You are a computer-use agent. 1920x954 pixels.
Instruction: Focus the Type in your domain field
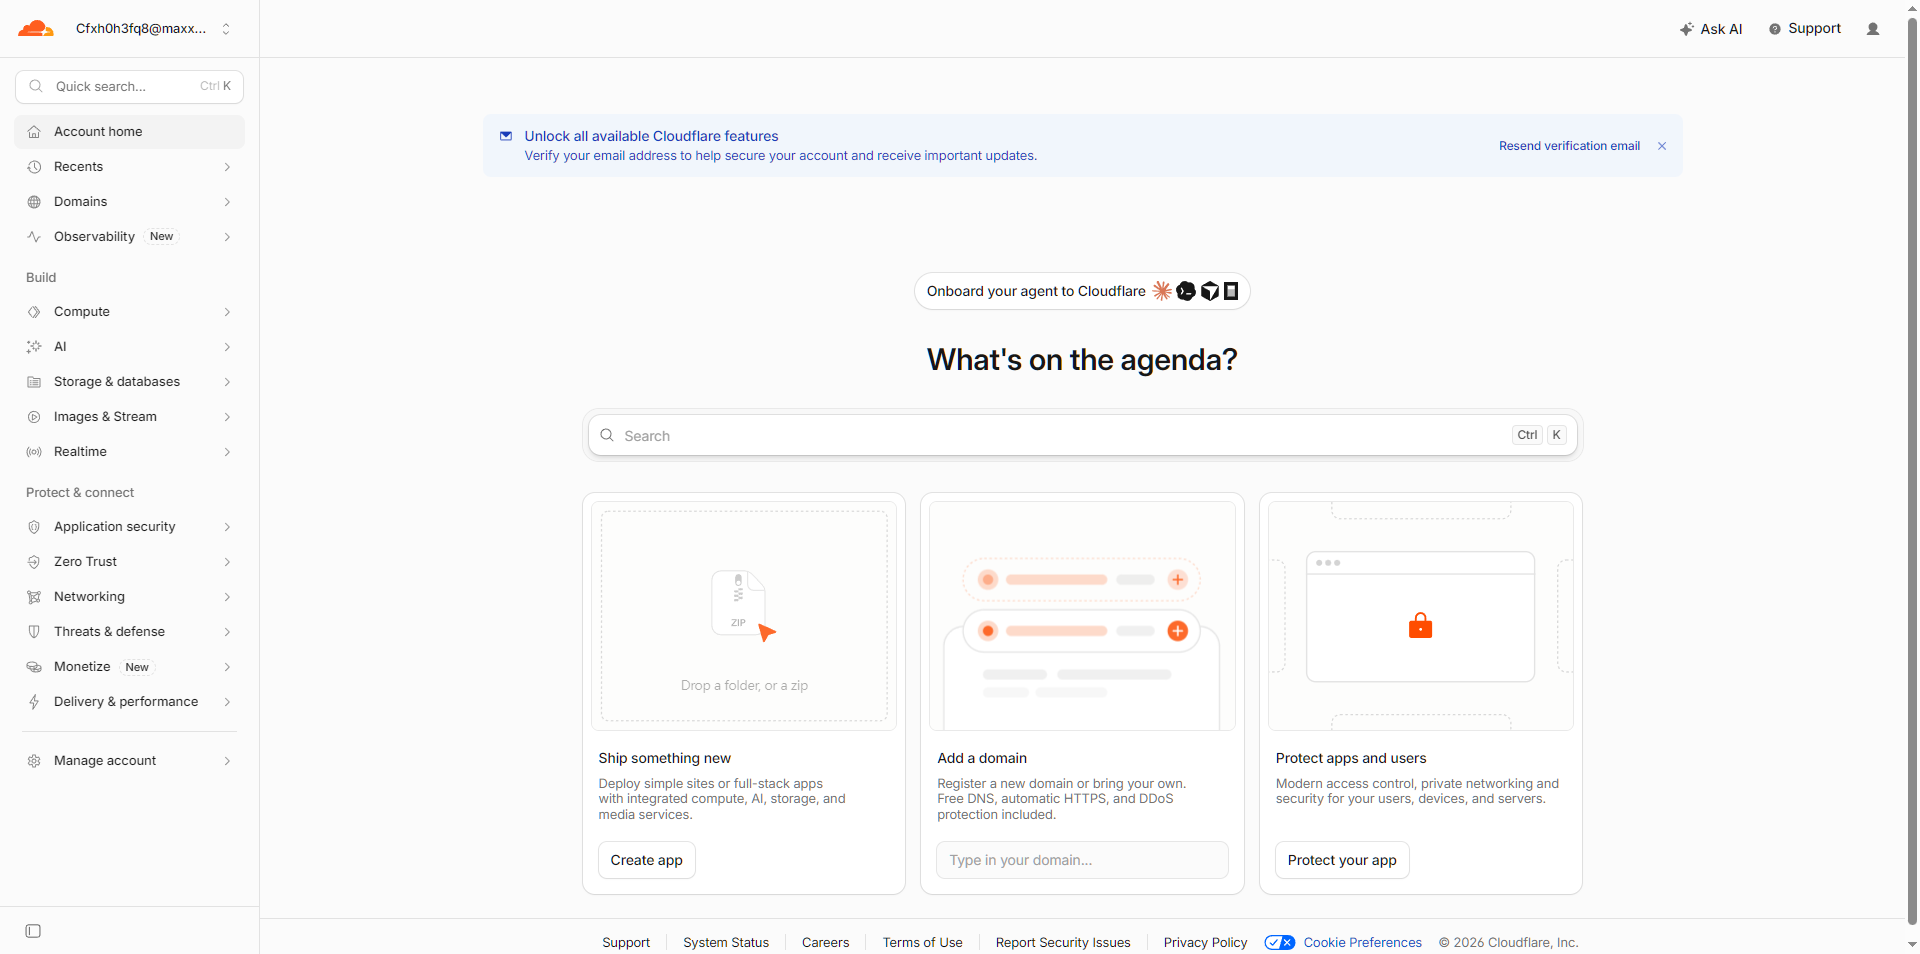pyautogui.click(x=1082, y=860)
